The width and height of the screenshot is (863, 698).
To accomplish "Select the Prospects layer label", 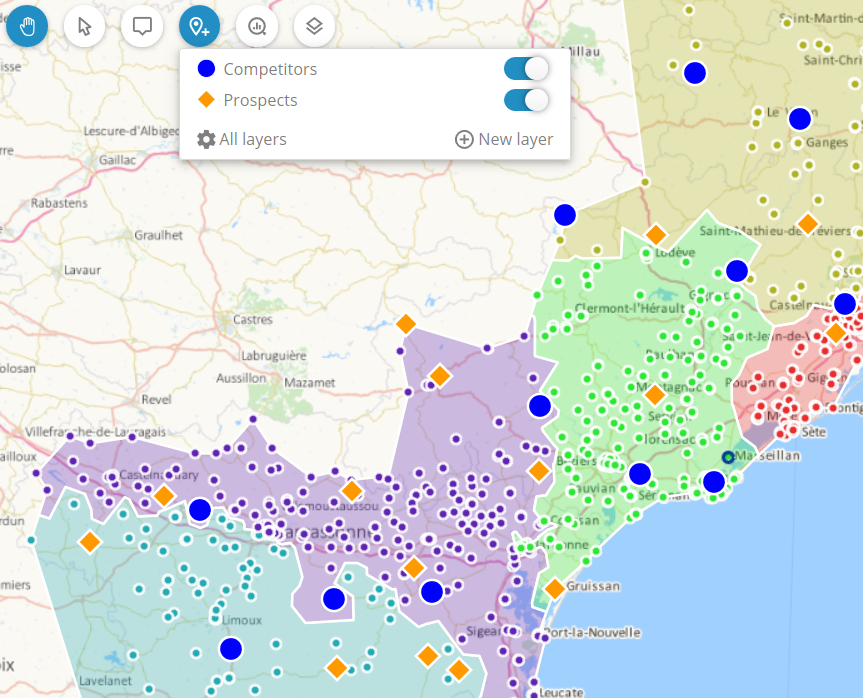I will [260, 100].
